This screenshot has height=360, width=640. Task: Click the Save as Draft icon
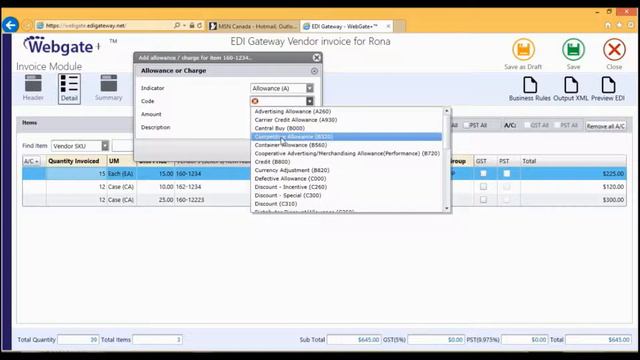point(523,50)
